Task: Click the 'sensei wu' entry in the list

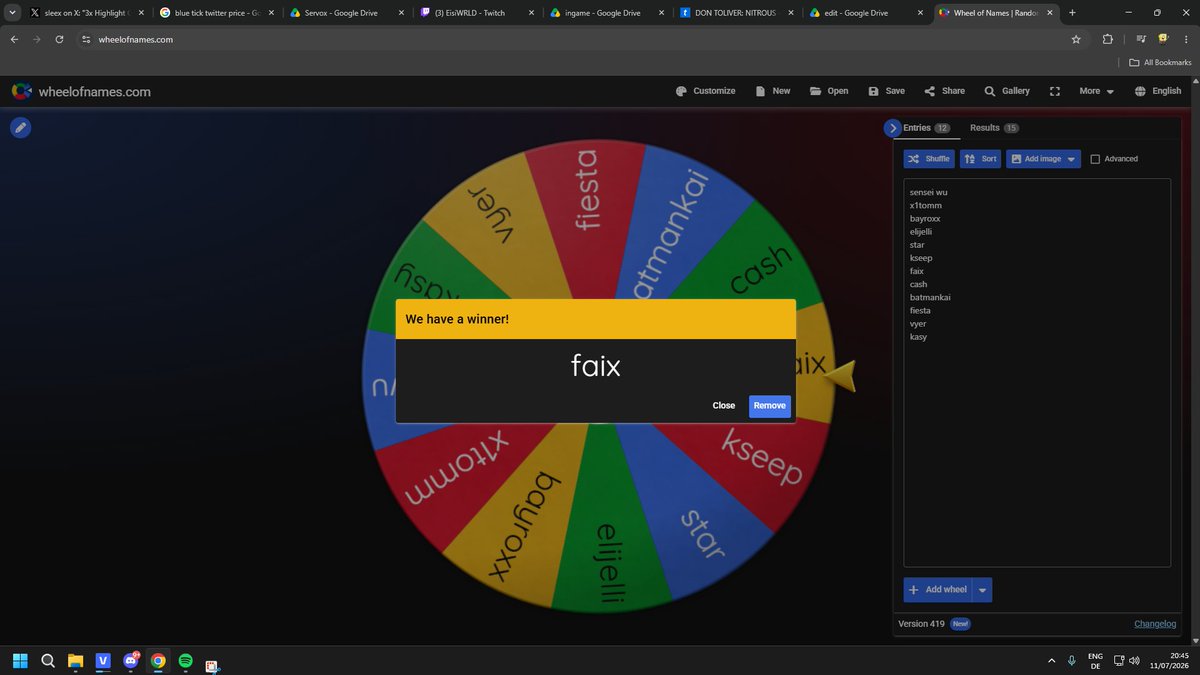Action: click(x=928, y=192)
